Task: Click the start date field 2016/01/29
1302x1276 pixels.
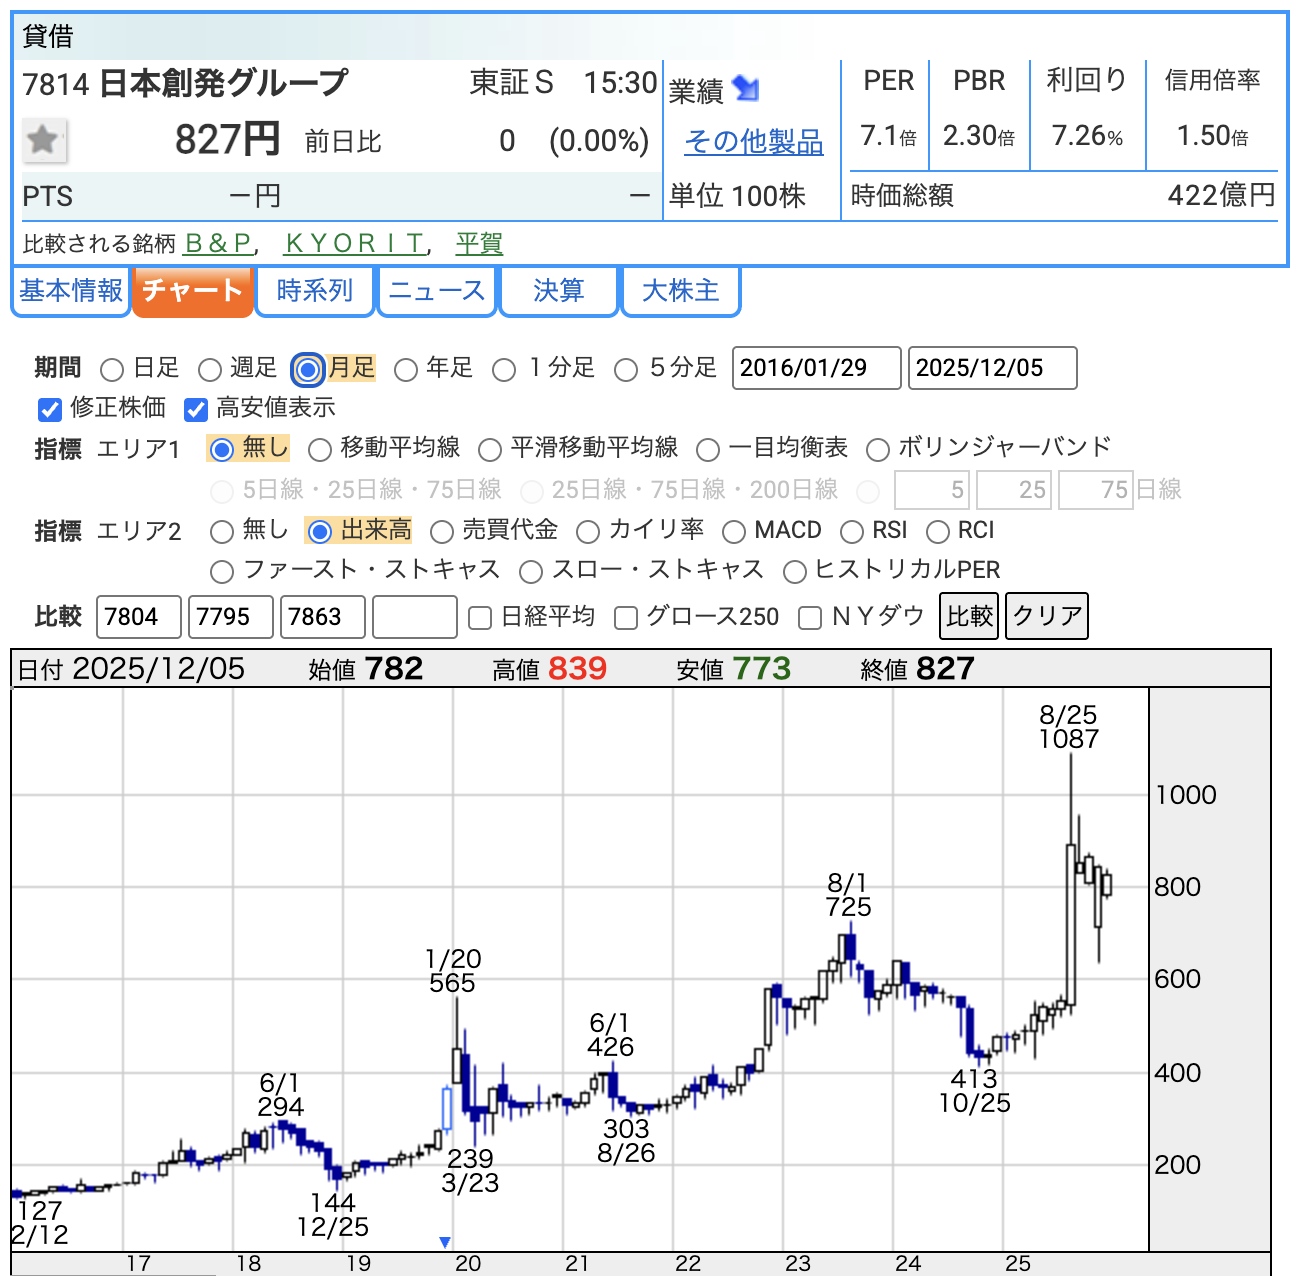Action: 816,368
